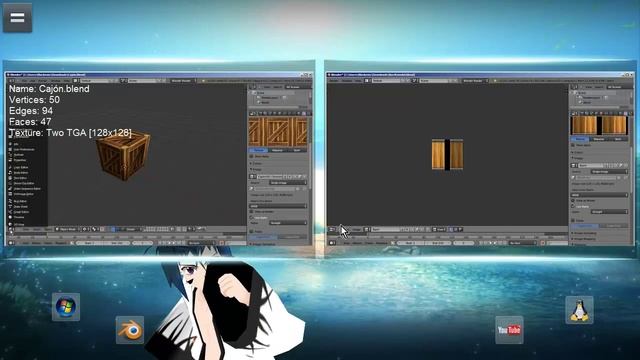Select User Preferences in editor type list
The width and height of the screenshot is (640, 360).
(21, 149)
